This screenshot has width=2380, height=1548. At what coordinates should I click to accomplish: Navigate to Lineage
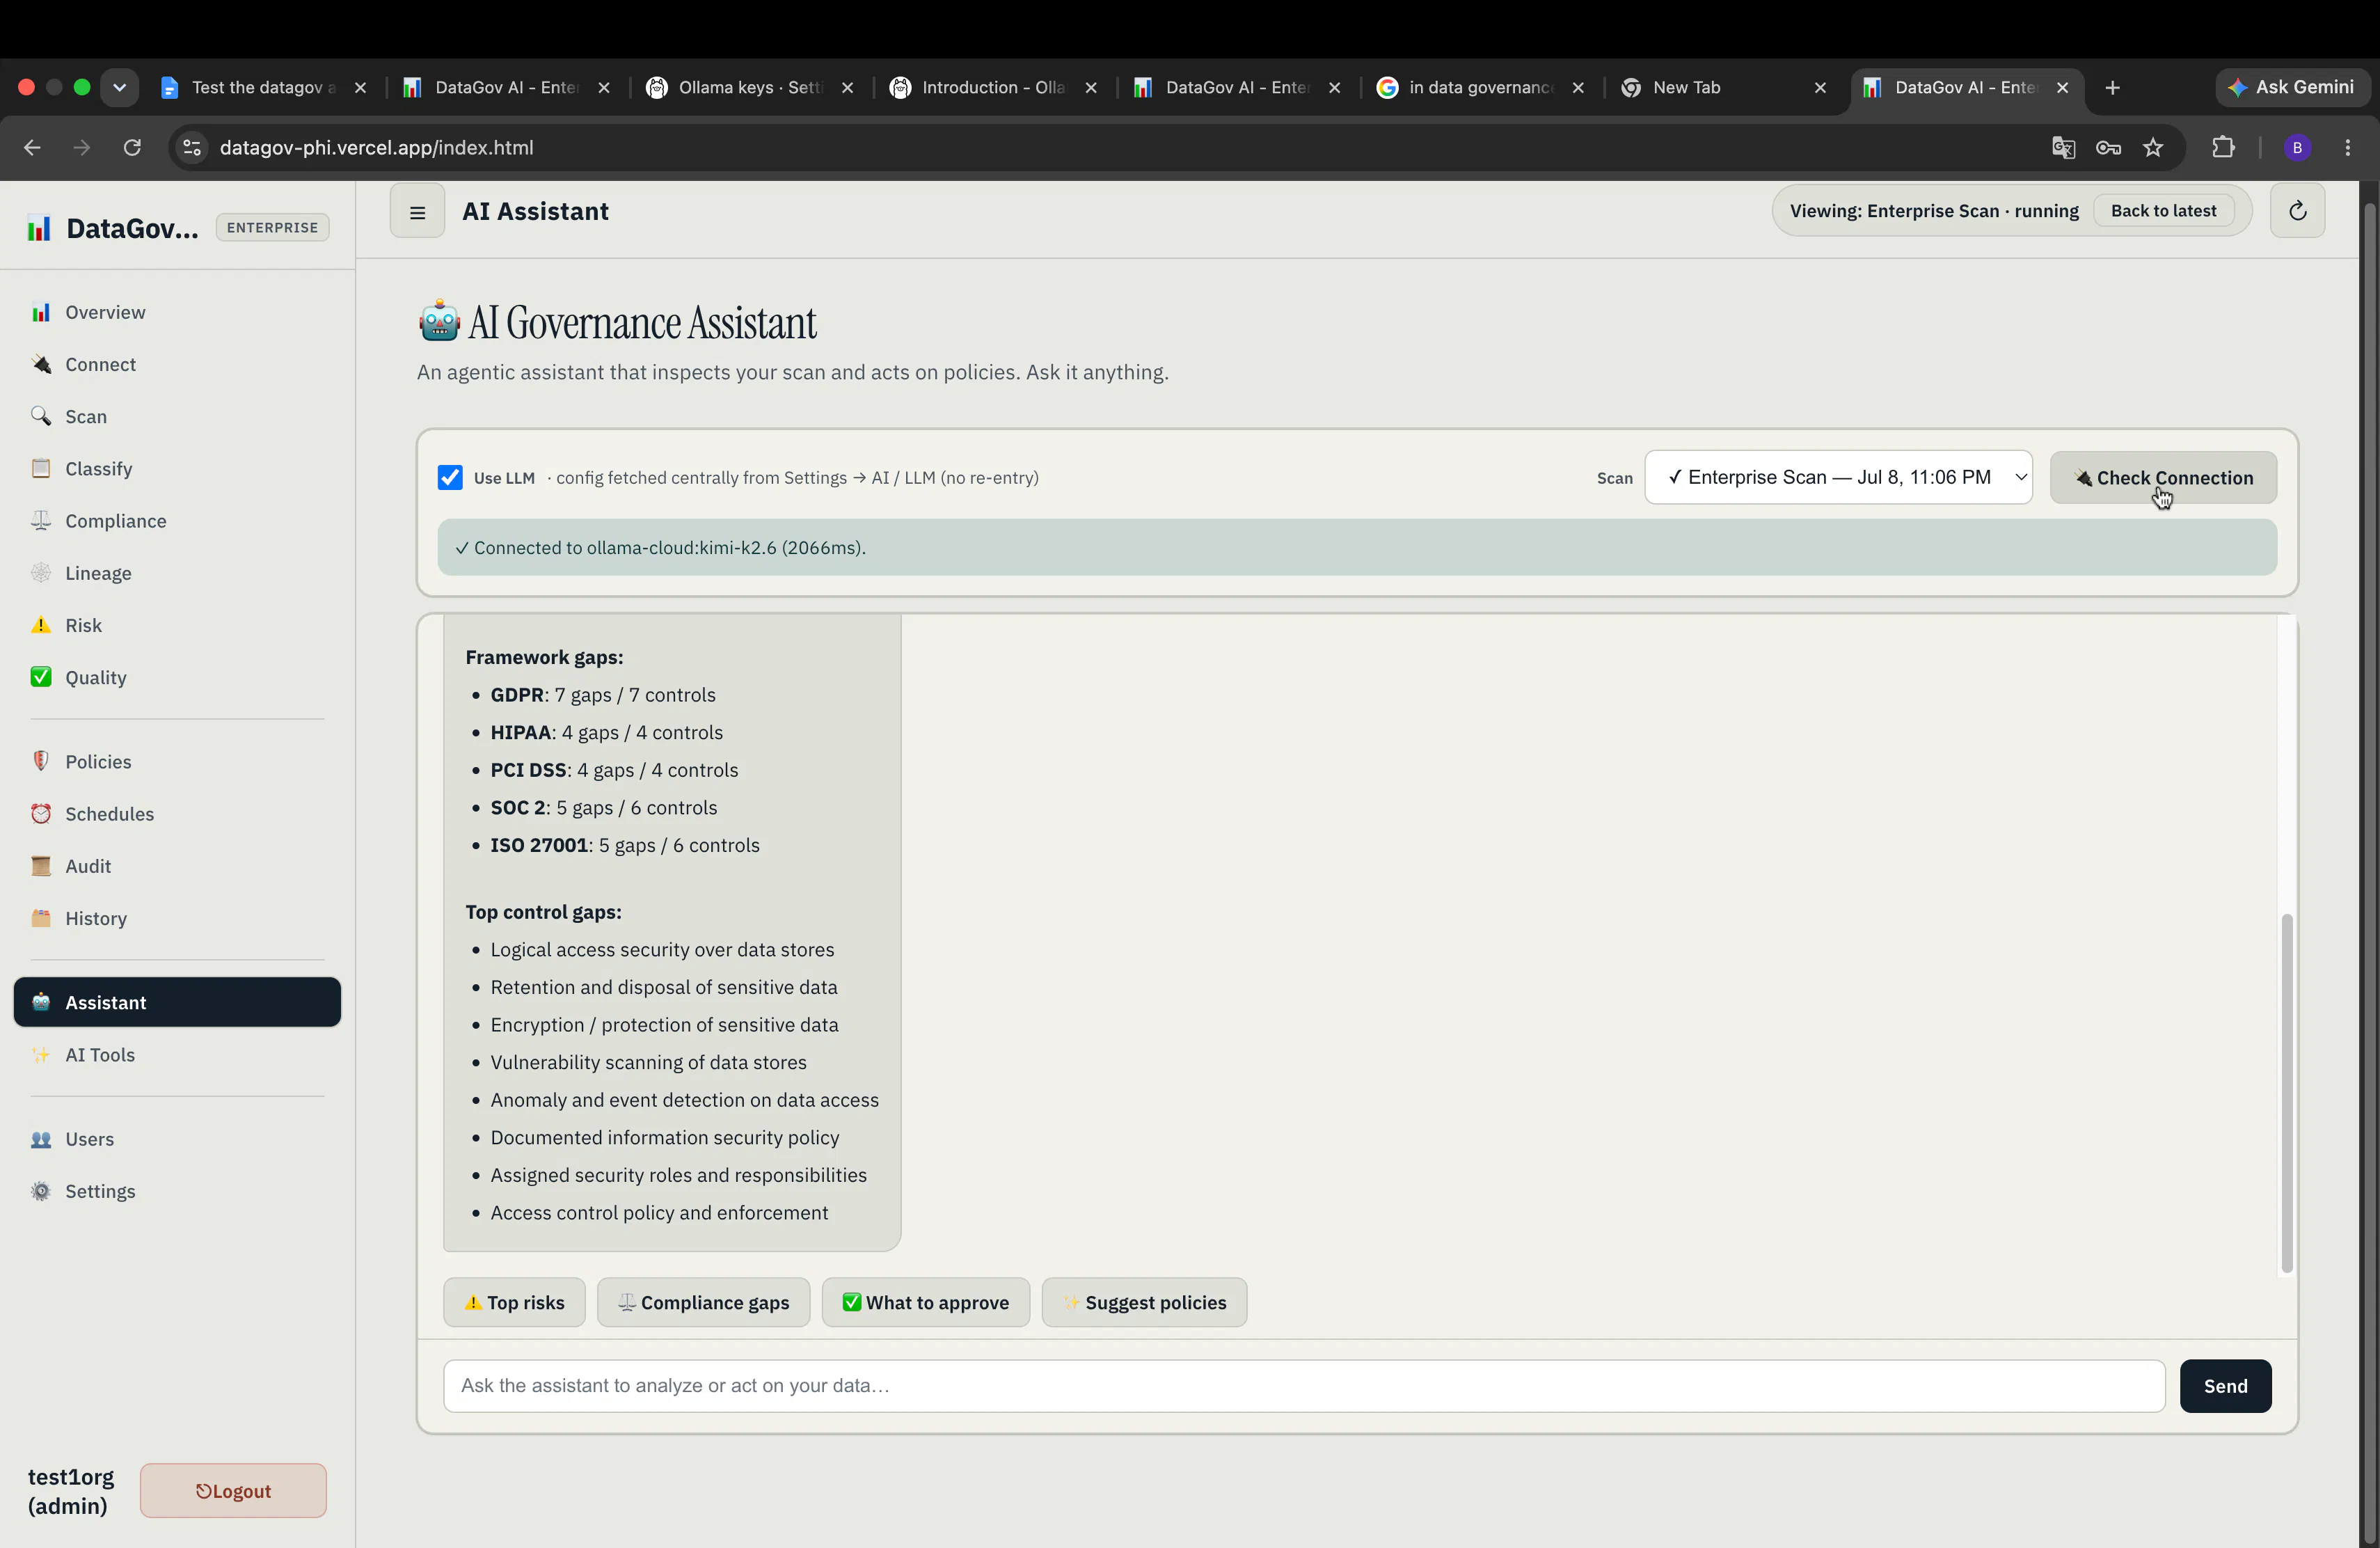click(x=177, y=573)
